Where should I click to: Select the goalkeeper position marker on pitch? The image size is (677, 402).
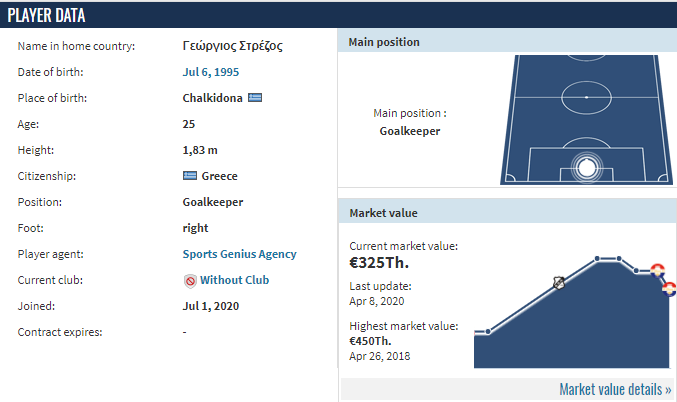click(x=586, y=168)
